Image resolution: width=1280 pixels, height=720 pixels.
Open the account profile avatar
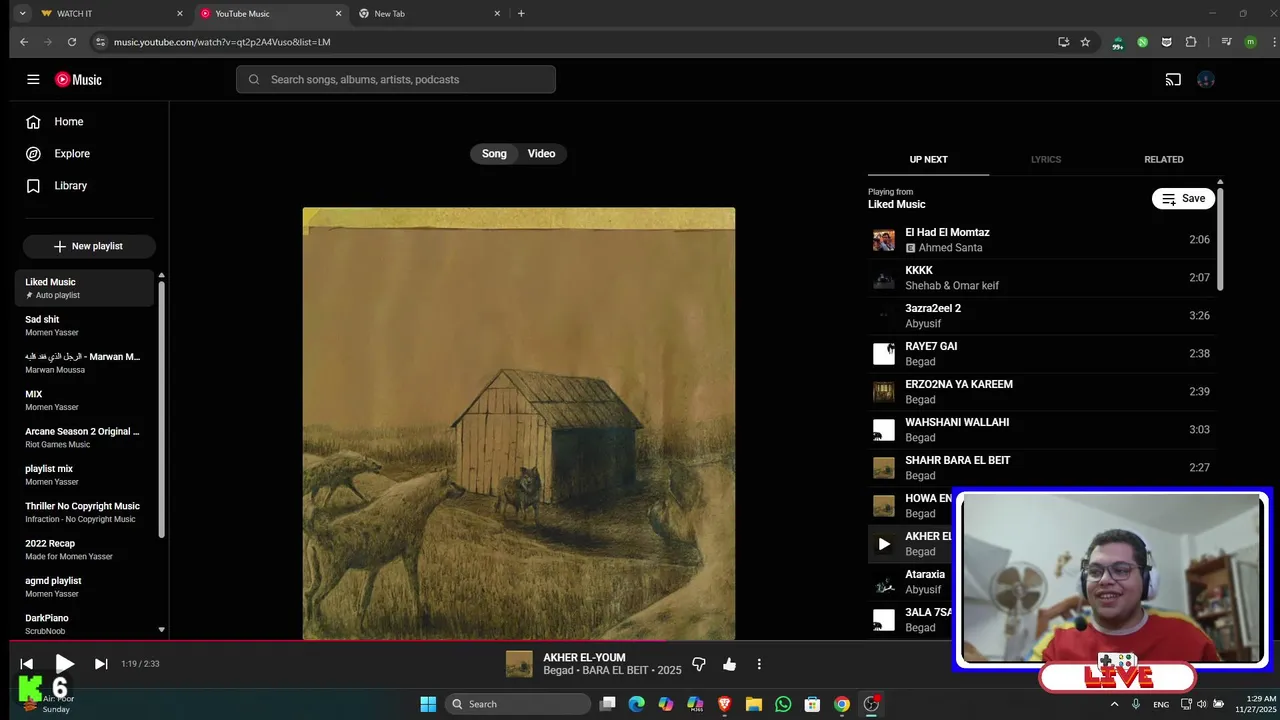[1206, 80]
